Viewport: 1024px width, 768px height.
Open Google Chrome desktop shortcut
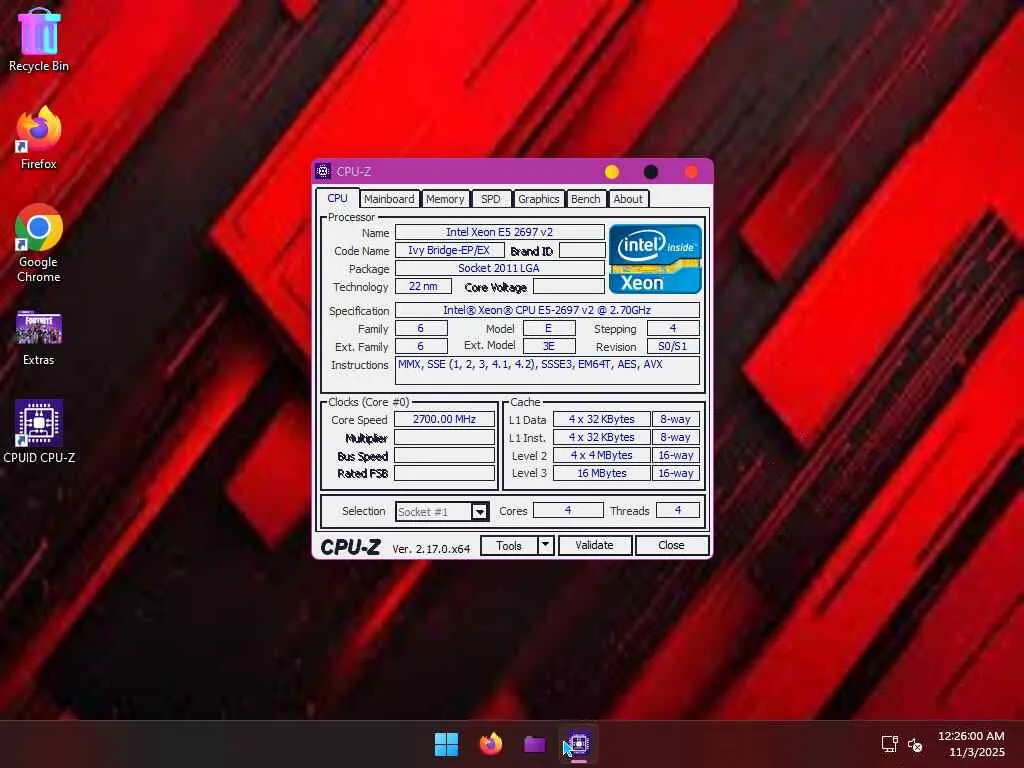tap(39, 244)
